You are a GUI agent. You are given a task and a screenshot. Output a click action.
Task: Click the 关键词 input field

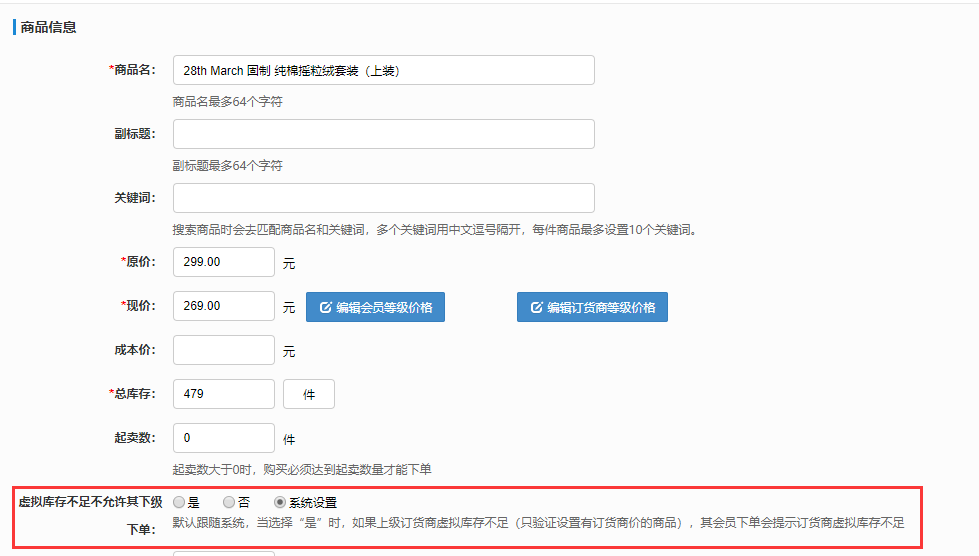[x=383, y=198]
